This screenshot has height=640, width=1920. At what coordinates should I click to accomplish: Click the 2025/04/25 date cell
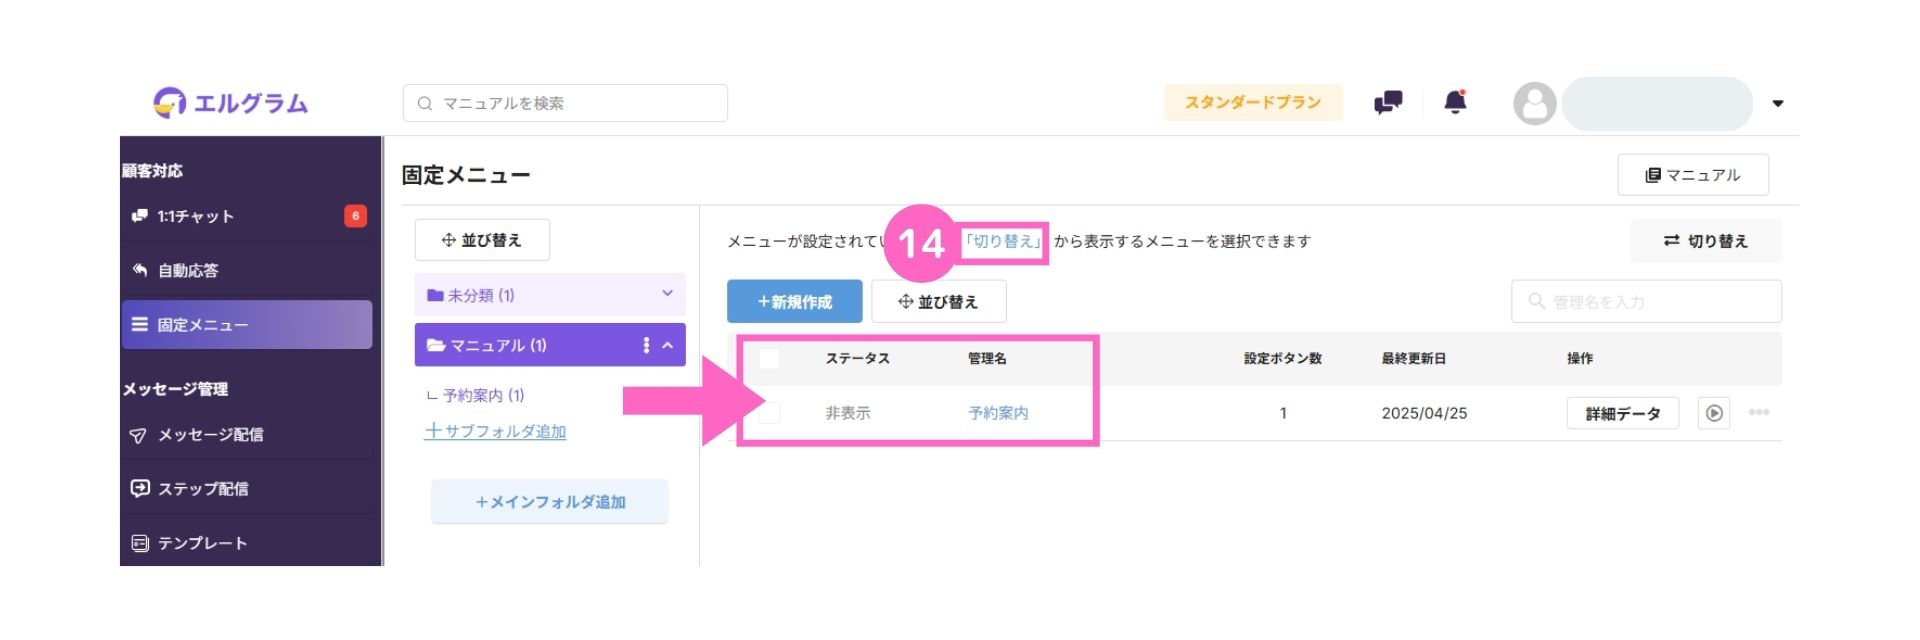(1424, 413)
